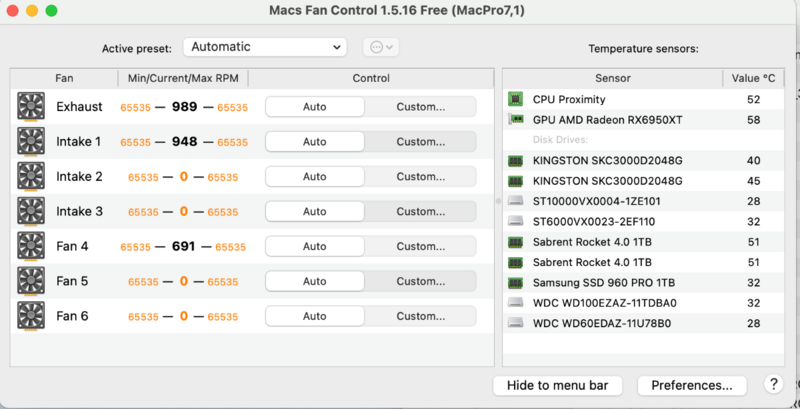This screenshot has width=800, height=409.
Task: Select the ST10000VX0004-1ZE101 sensor row
Action: pos(643,201)
